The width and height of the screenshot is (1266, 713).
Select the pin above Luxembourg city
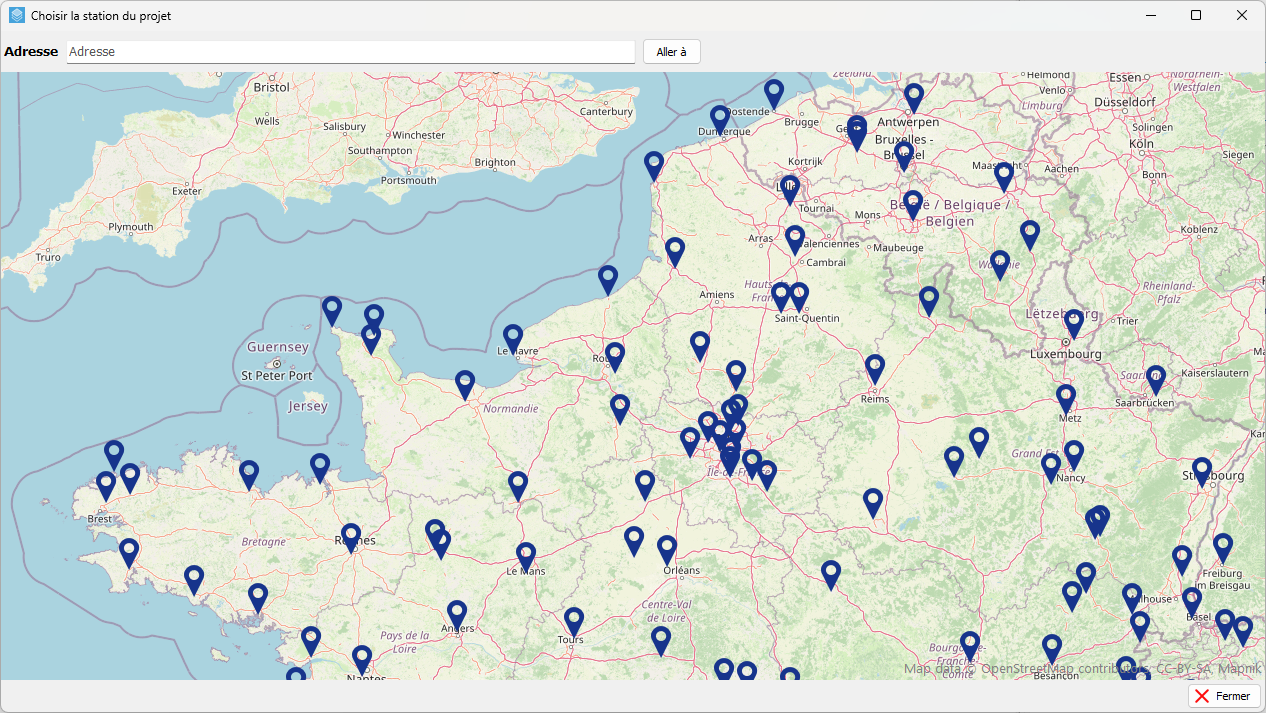1074,323
